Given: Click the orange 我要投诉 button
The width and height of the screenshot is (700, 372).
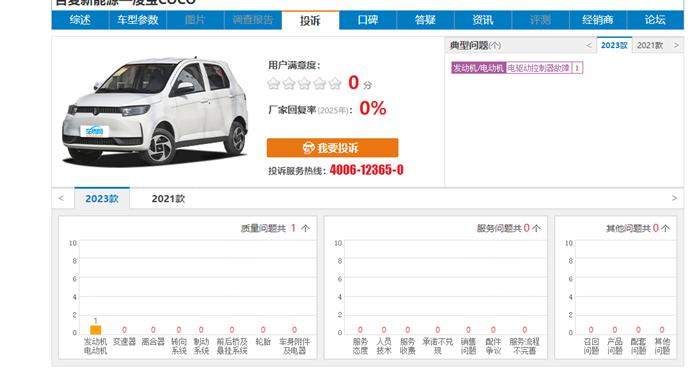Looking at the screenshot, I should 333,148.
